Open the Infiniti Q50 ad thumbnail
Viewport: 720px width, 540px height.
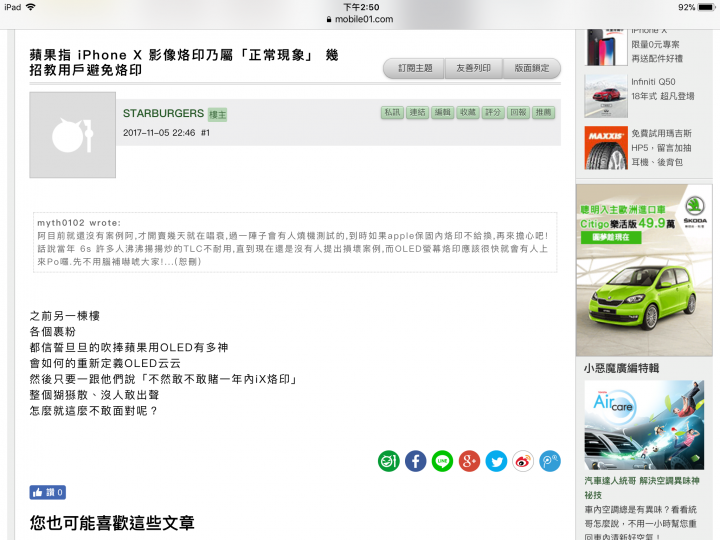[x=606, y=96]
